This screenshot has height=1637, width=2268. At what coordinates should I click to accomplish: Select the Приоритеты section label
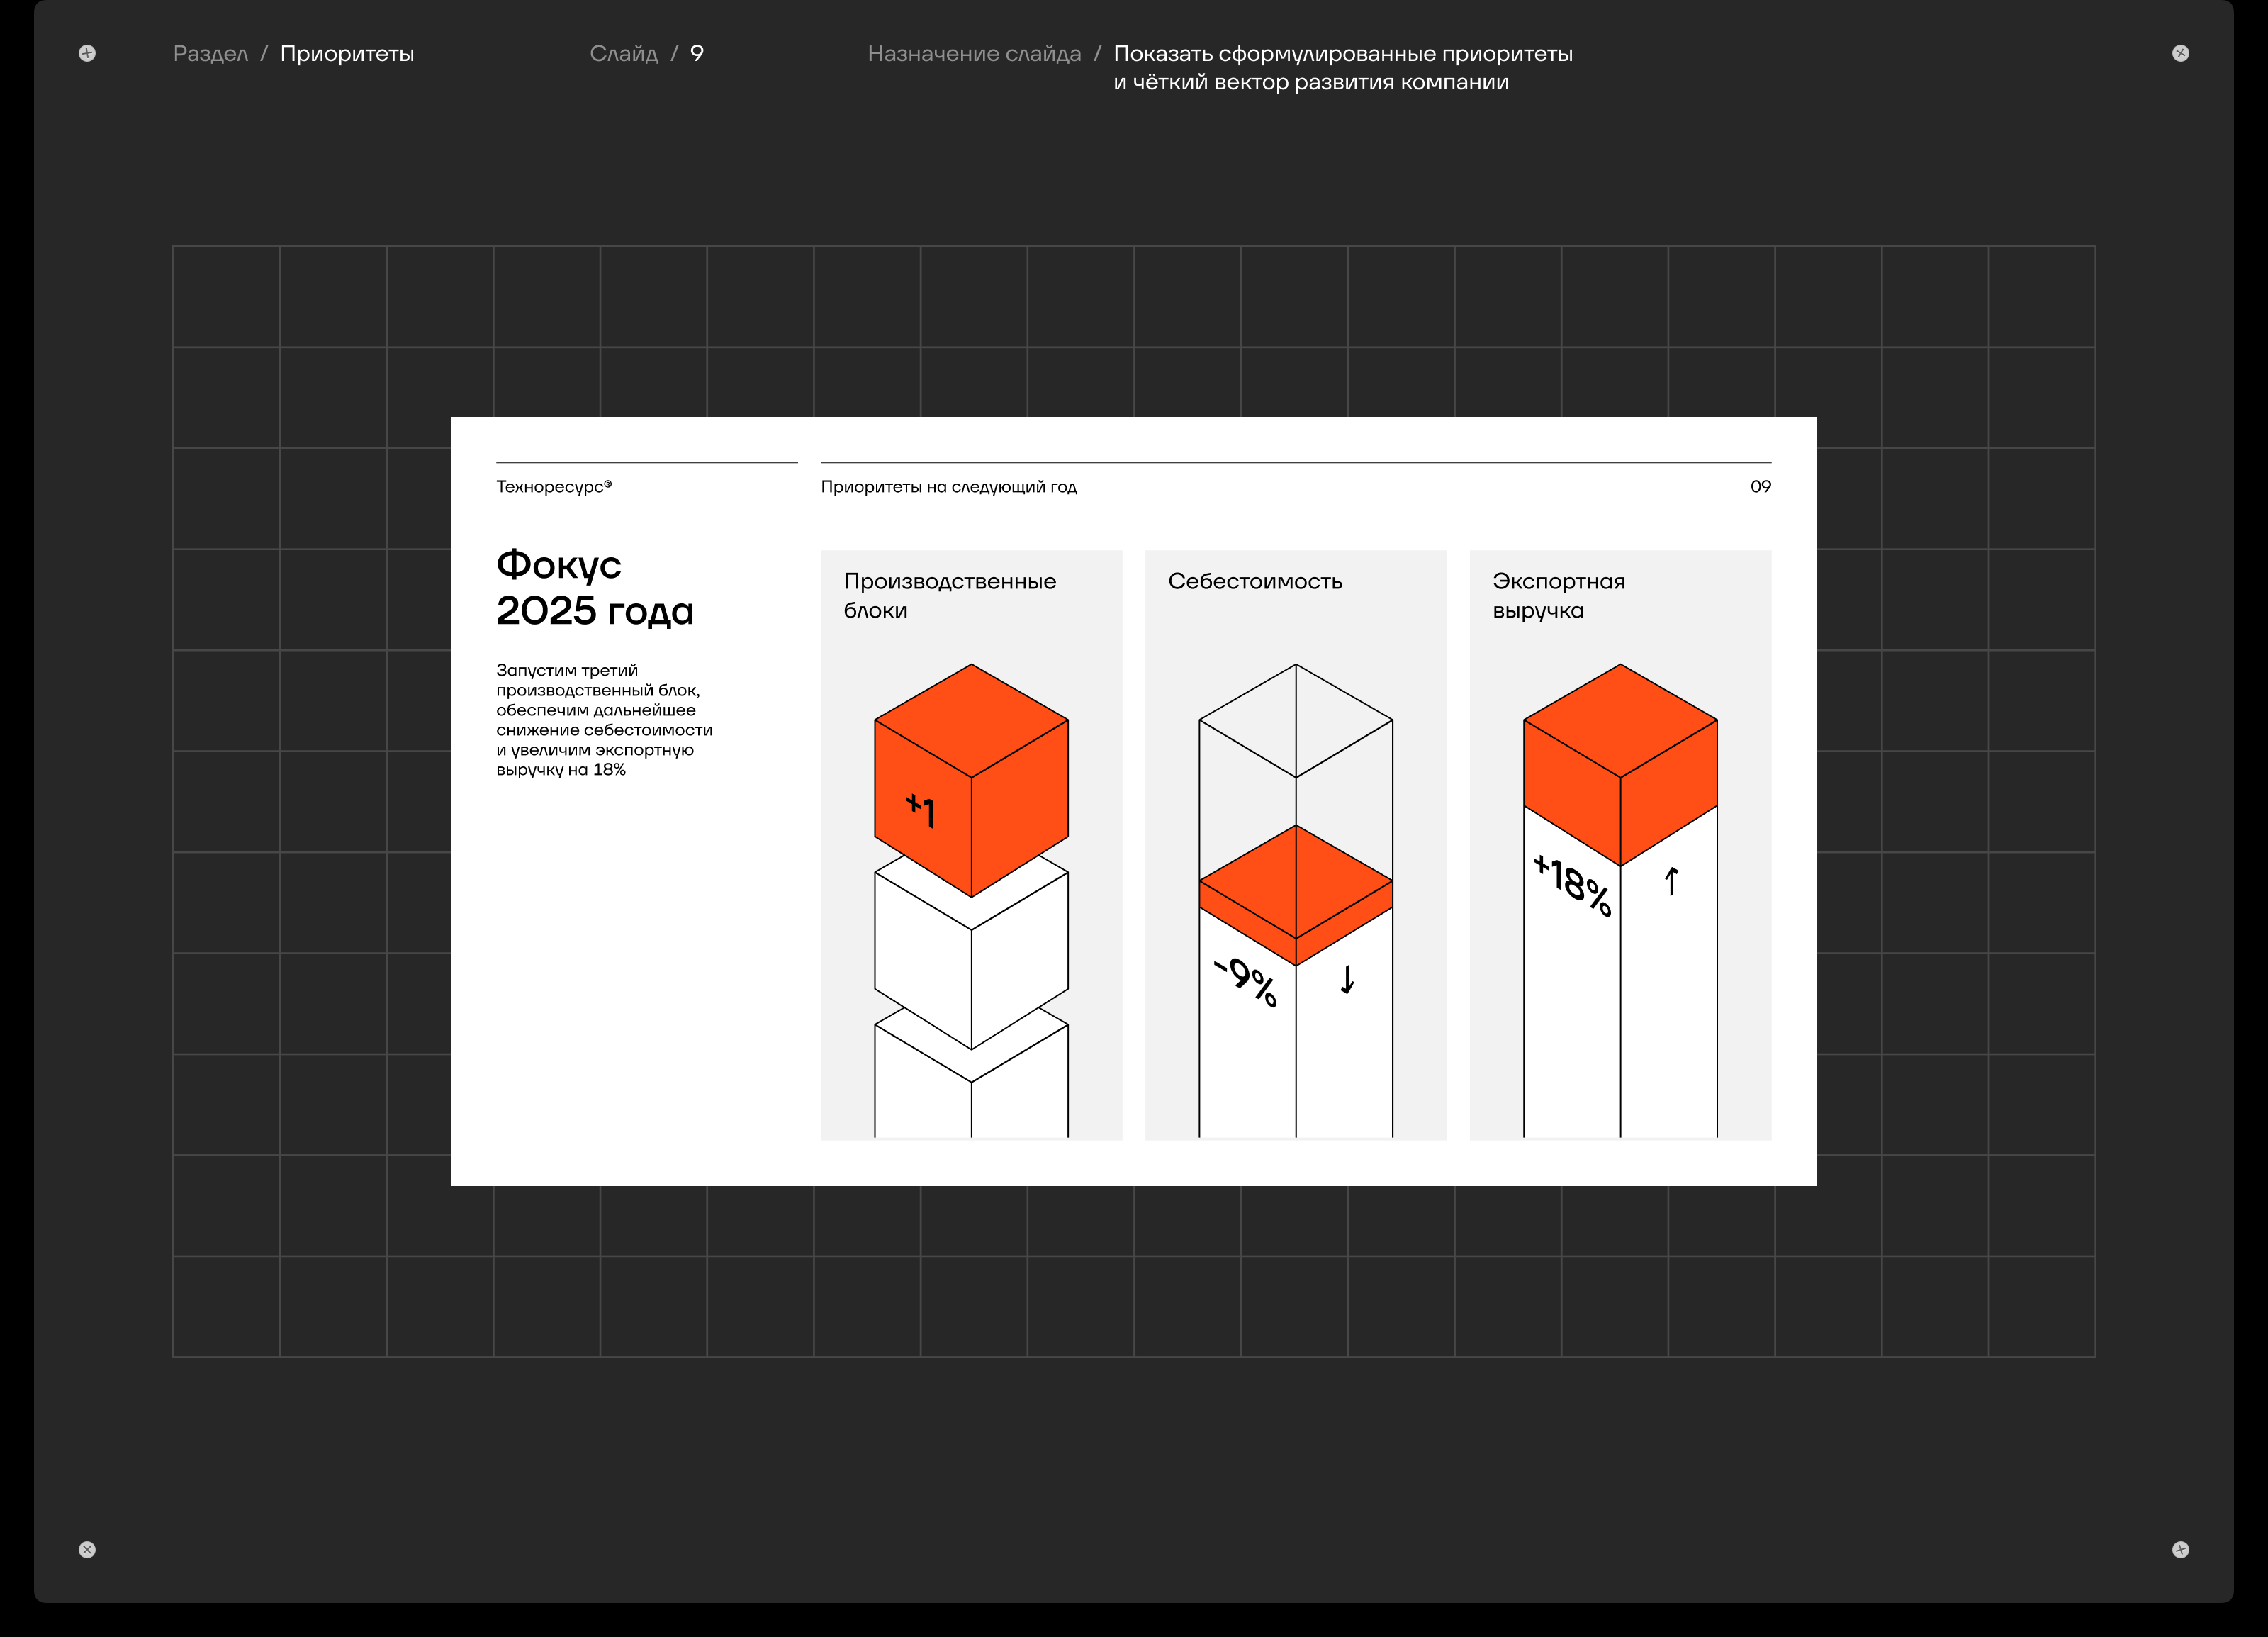click(x=347, y=54)
